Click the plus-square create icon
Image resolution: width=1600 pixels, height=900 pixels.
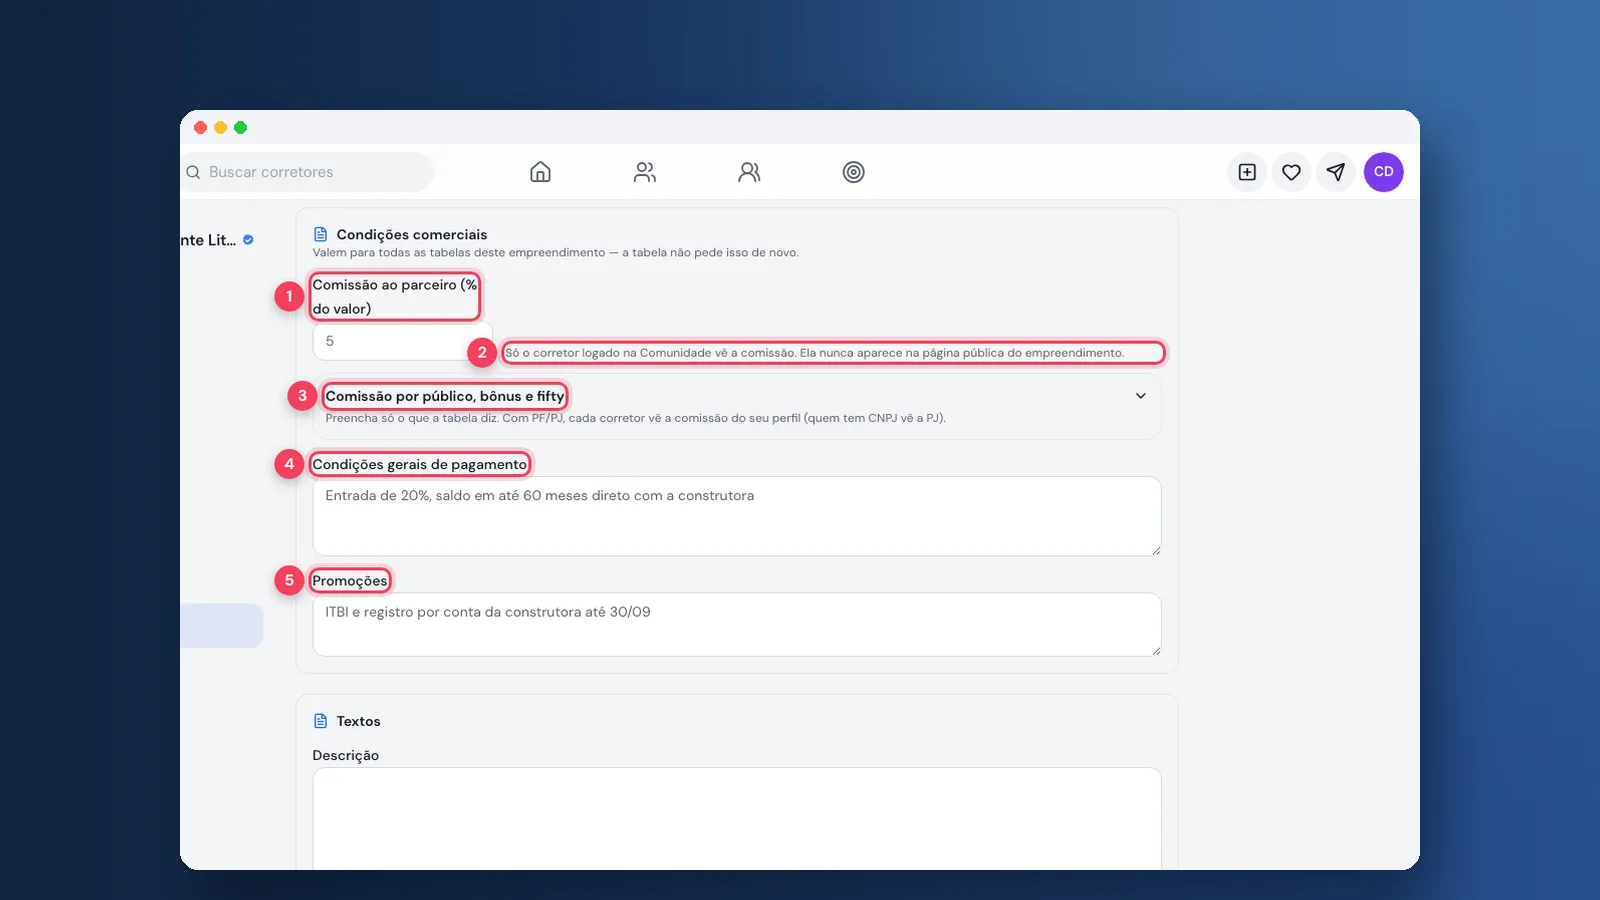pos(1247,172)
